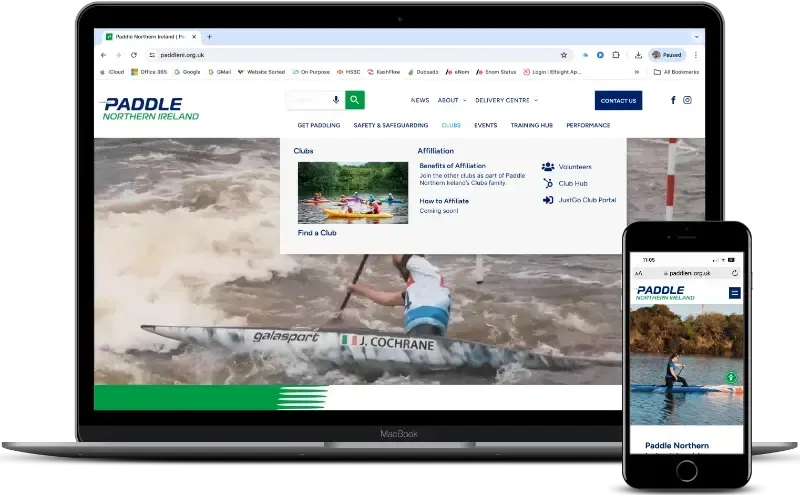Click the blue circular extension icon

coord(601,55)
